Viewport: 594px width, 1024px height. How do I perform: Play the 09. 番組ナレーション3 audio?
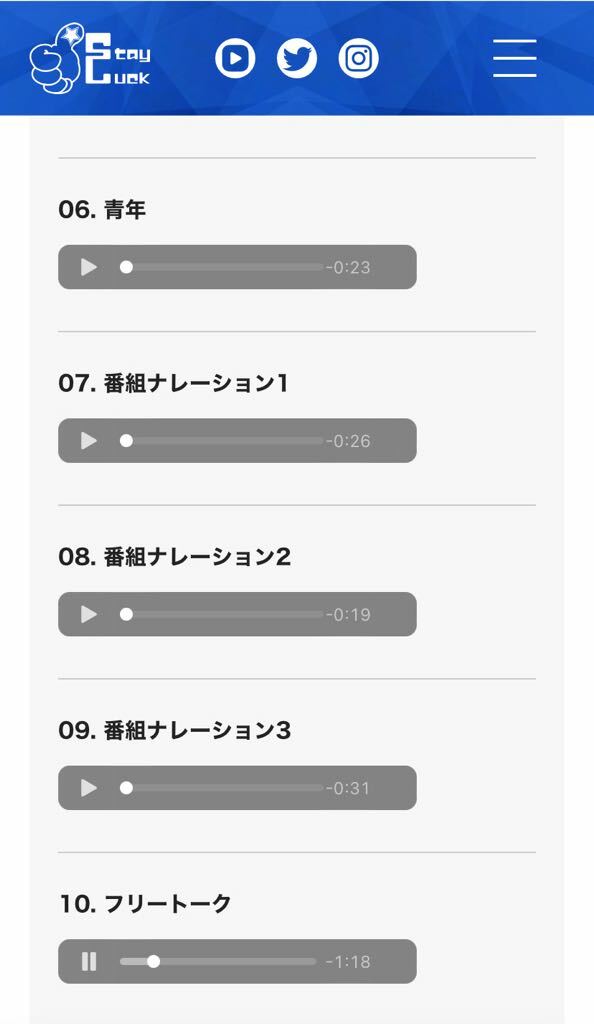point(89,788)
